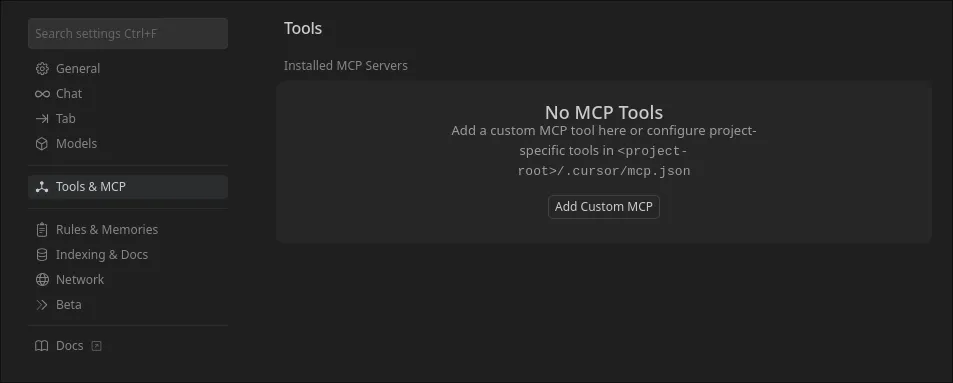Open Rules & Memories settings
Screen dimensions: 953x383
click(x=128, y=230)
